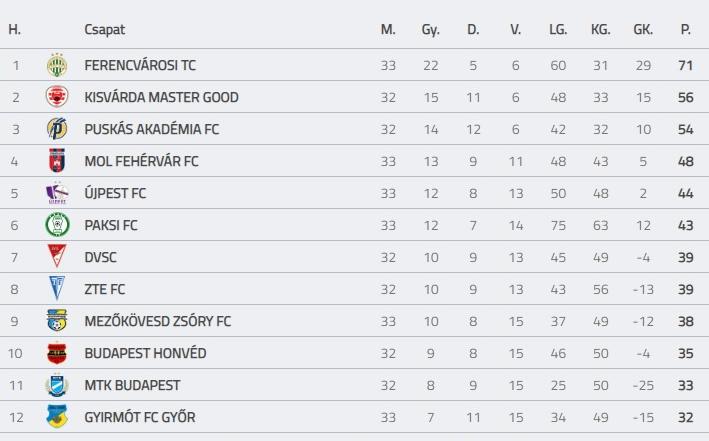The height and width of the screenshot is (441, 709).
Task: Sort by the Csapat column header
Action: pos(104,29)
